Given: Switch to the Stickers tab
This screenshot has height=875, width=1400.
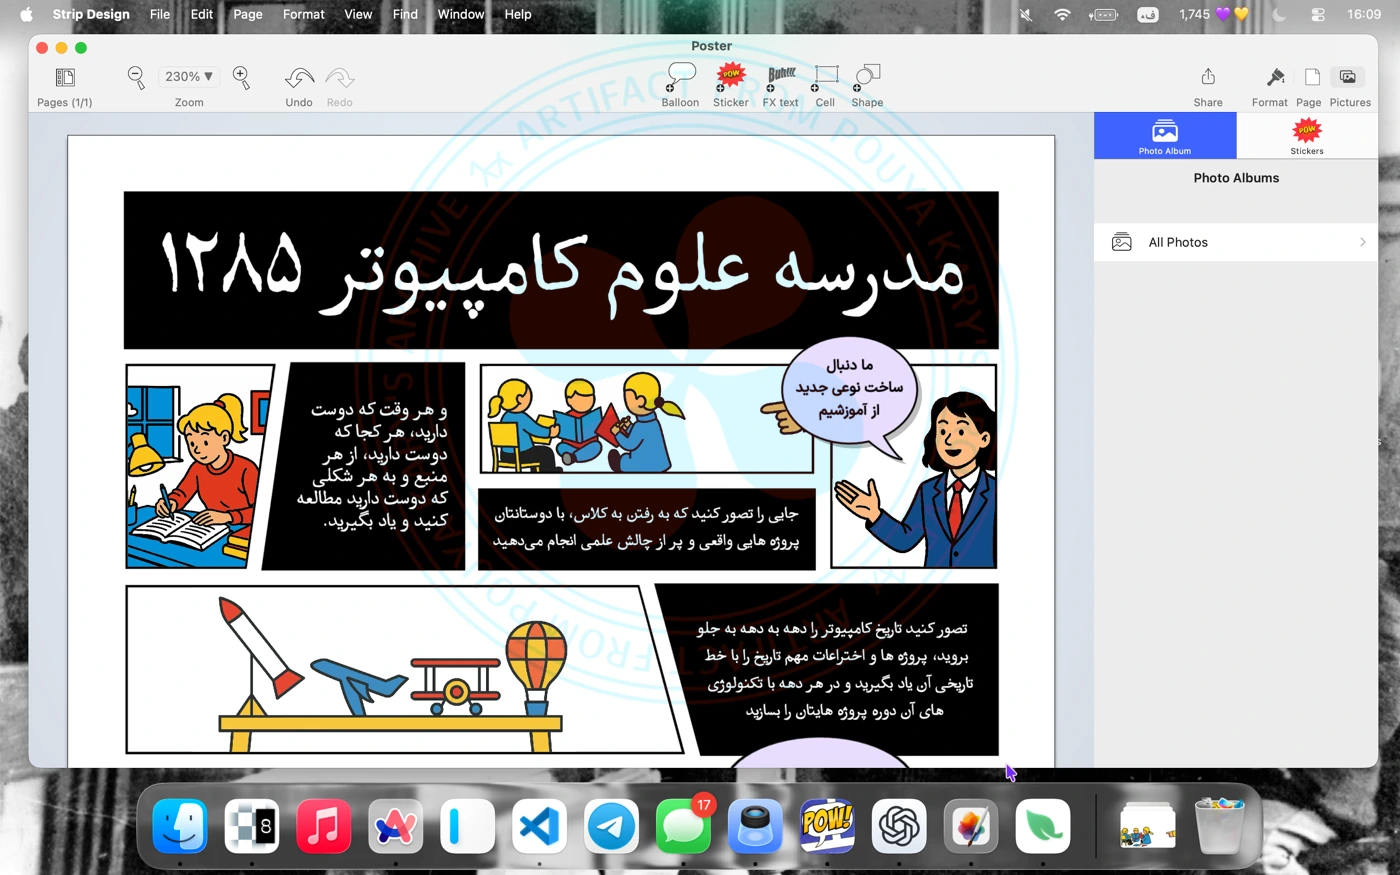Looking at the screenshot, I should click(1306, 135).
